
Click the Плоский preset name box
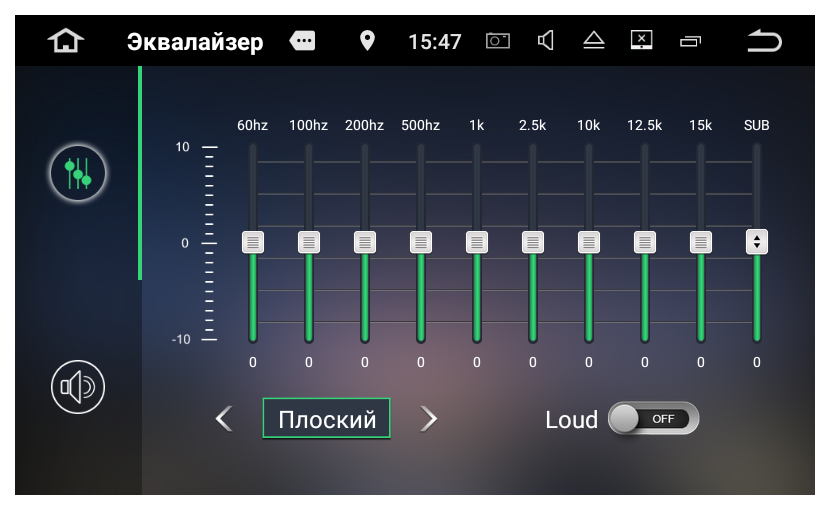326,419
